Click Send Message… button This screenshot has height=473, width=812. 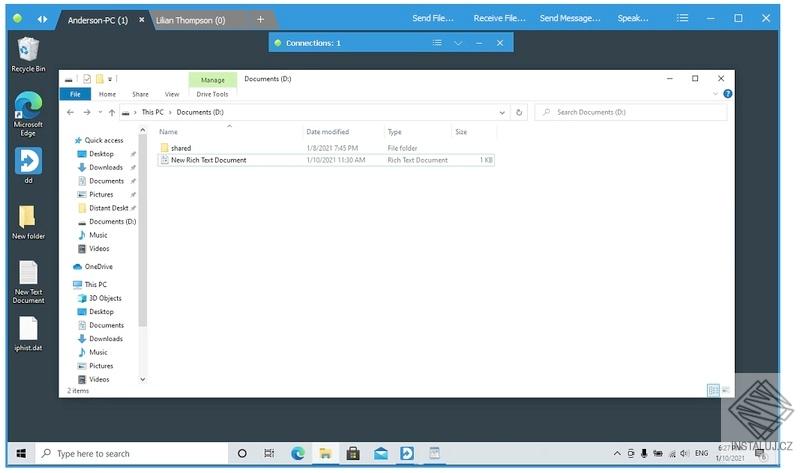570,18
